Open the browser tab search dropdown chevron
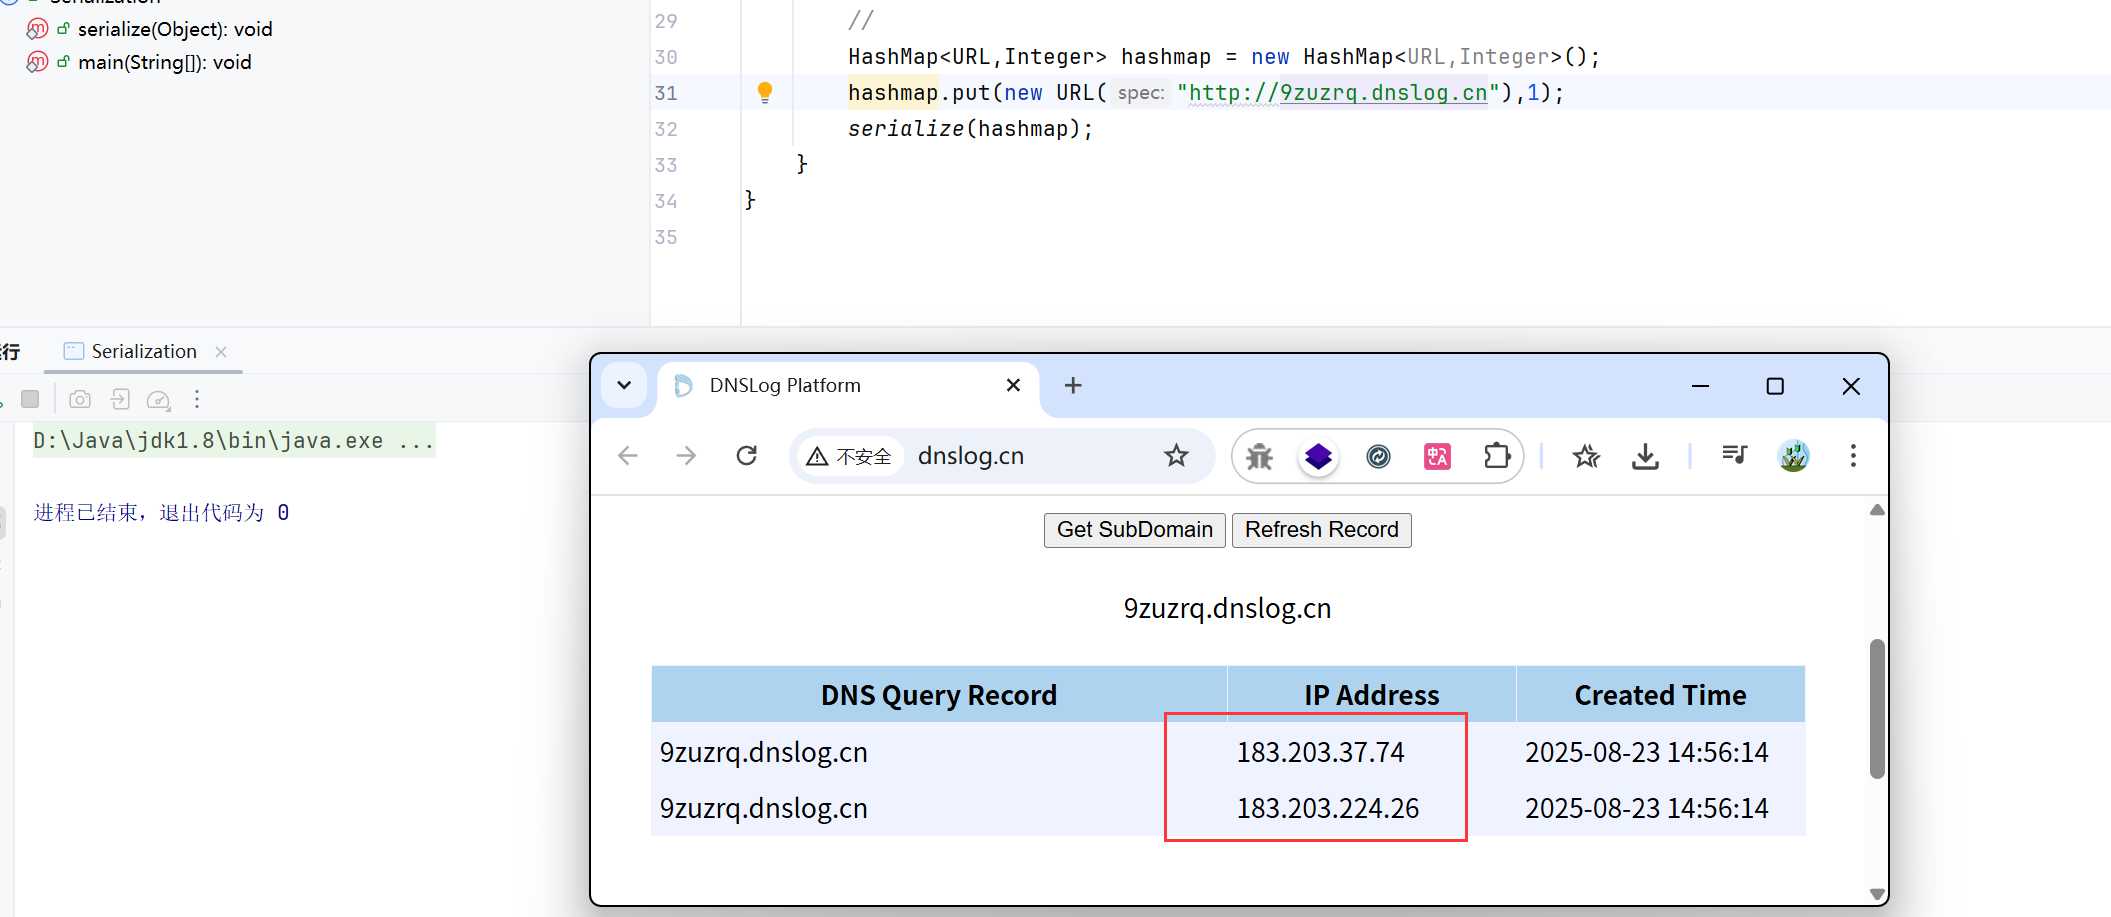This screenshot has width=2111, height=917. pyautogui.click(x=624, y=386)
